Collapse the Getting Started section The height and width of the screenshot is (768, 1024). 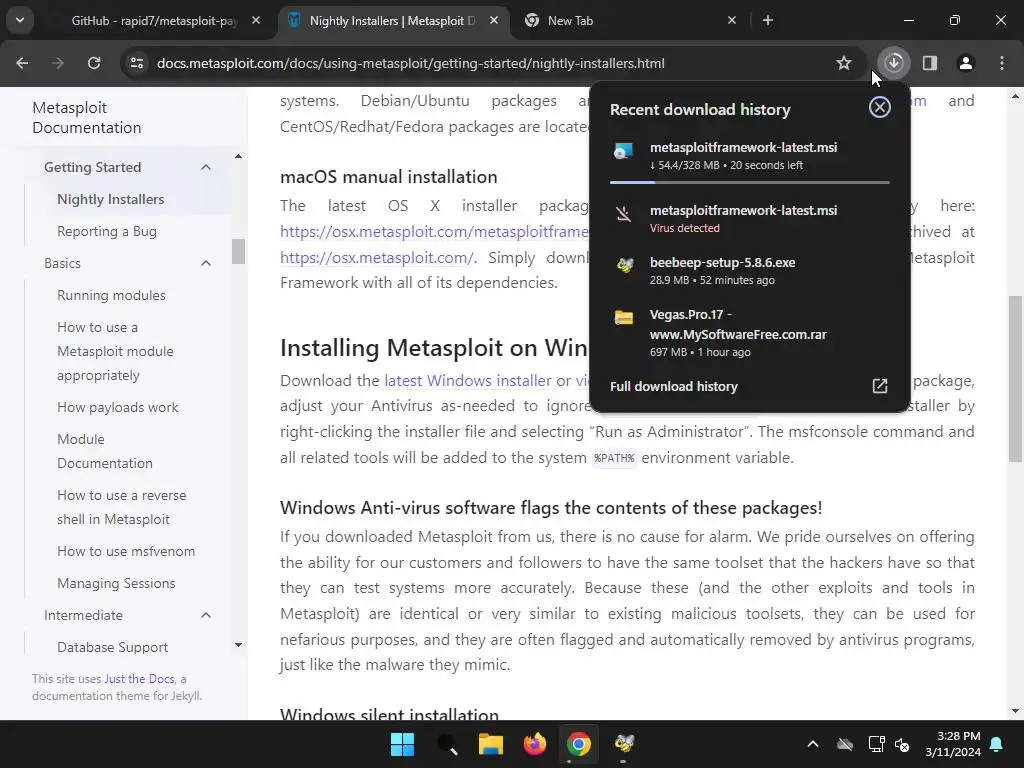coord(206,167)
